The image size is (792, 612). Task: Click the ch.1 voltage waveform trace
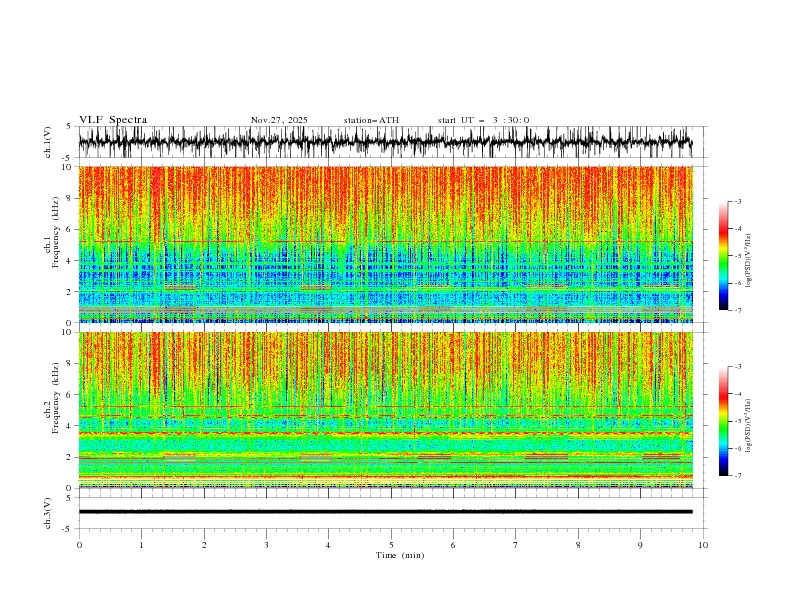pyautogui.click(x=385, y=142)
